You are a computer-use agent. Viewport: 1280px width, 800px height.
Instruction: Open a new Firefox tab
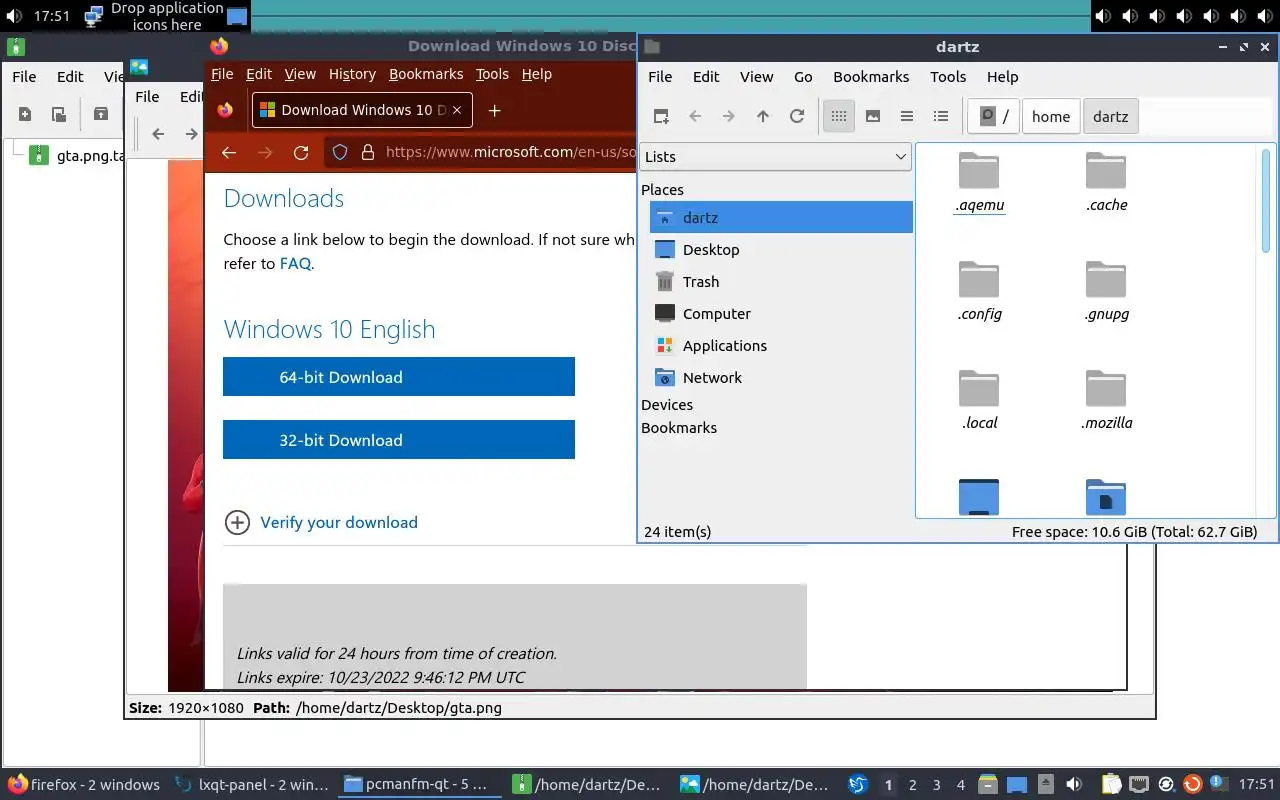(x=494, y=110)
